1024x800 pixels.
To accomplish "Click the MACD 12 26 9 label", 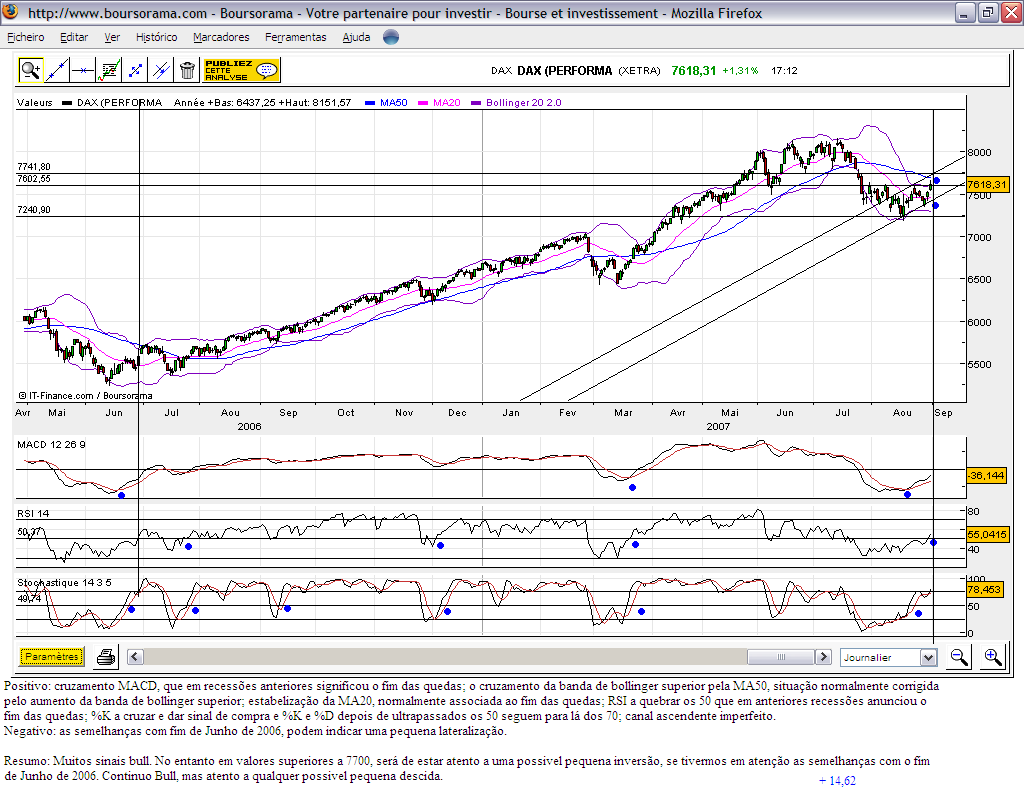I will [51, 445].
